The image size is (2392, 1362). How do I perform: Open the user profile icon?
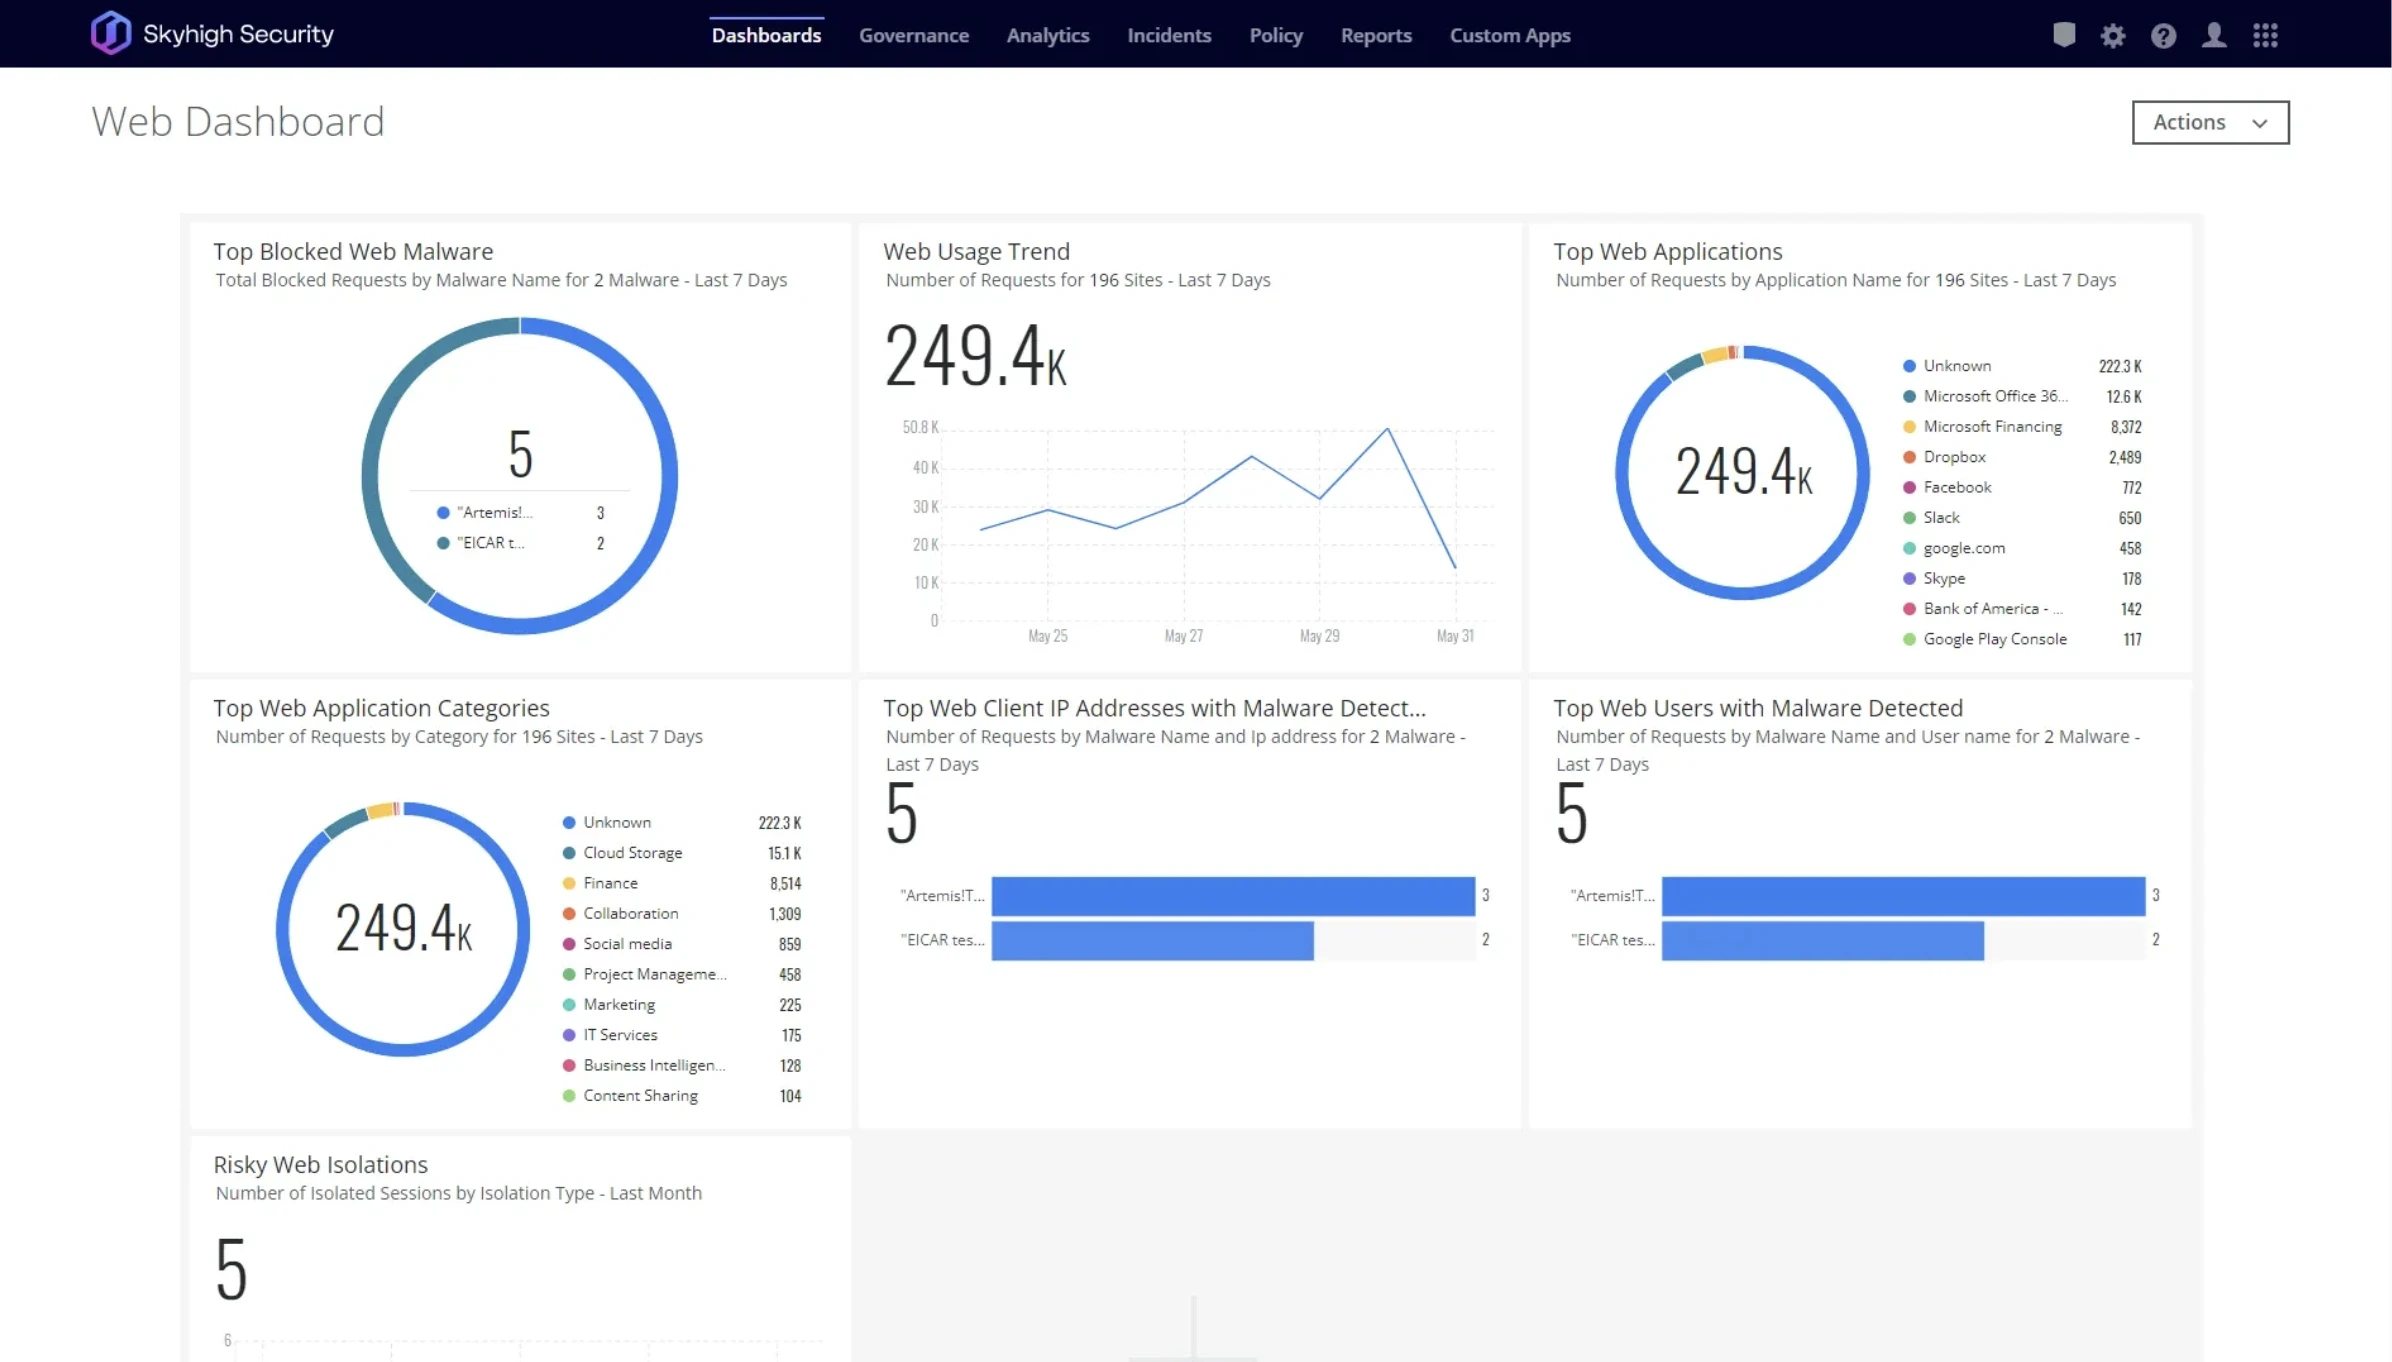(2214, 36)
